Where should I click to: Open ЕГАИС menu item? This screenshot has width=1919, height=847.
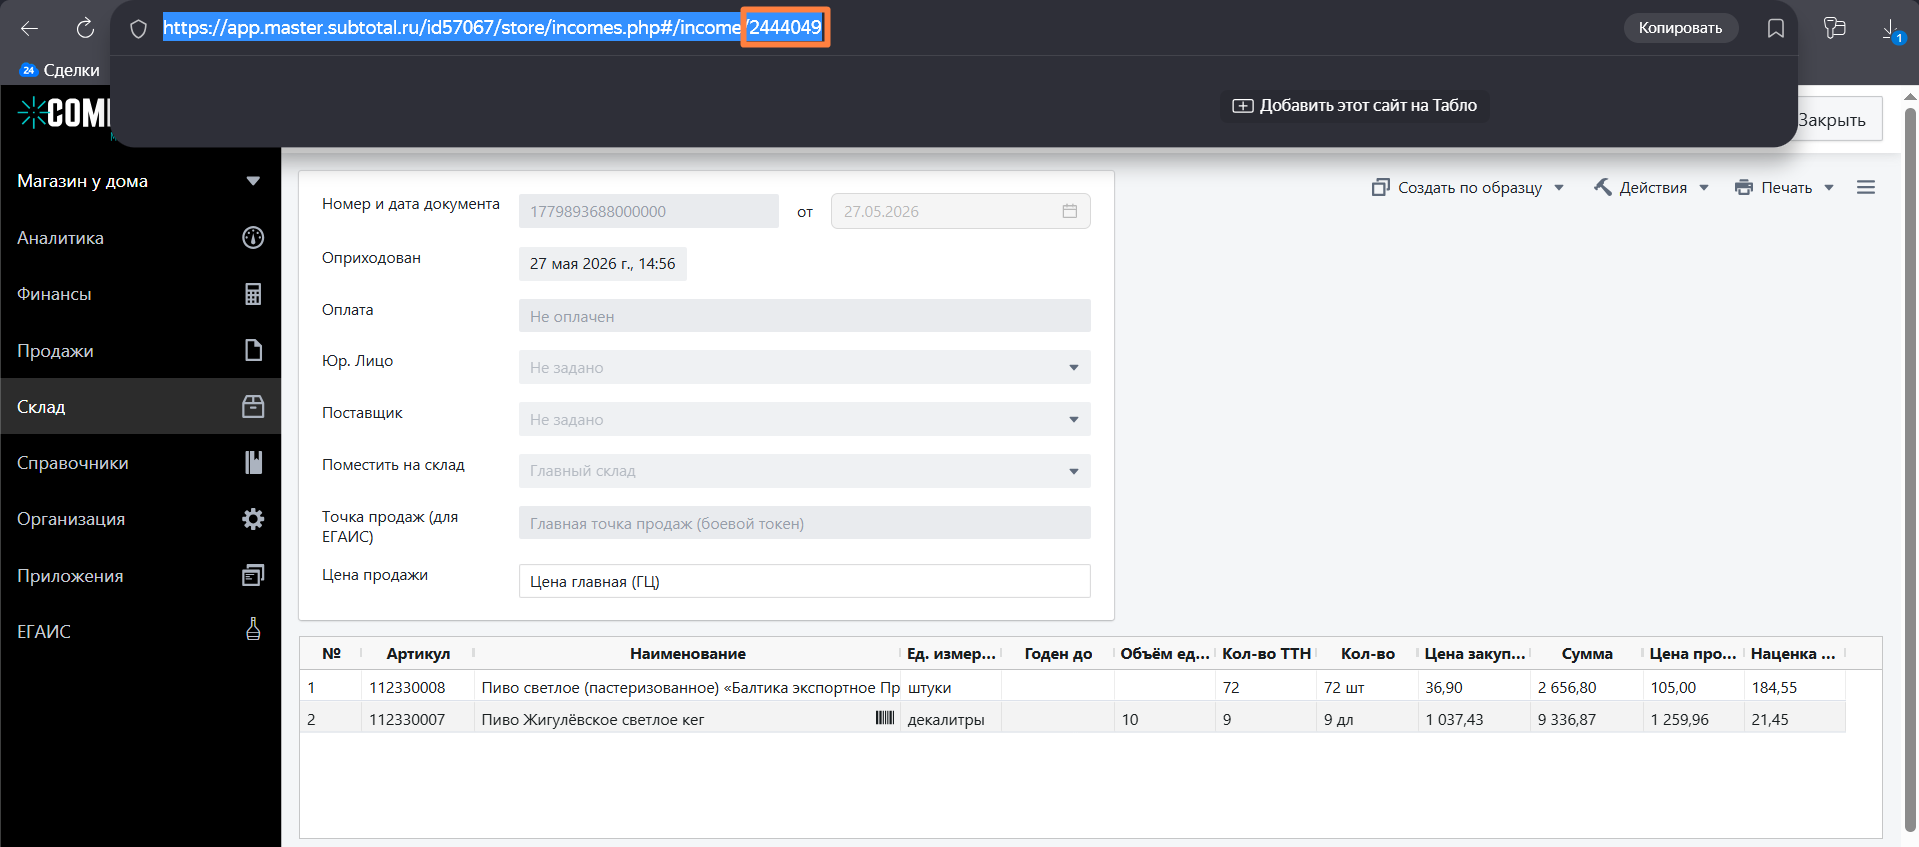[140, 631]
